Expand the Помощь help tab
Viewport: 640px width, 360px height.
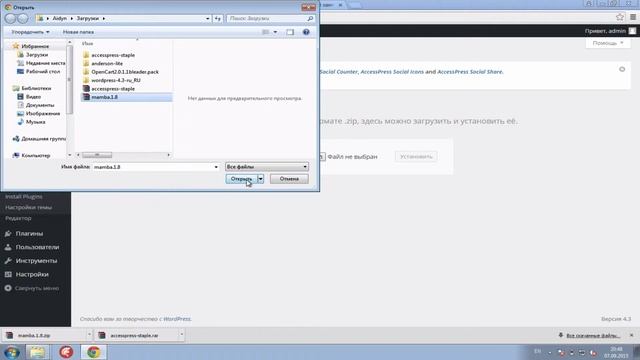click(608, 43)
